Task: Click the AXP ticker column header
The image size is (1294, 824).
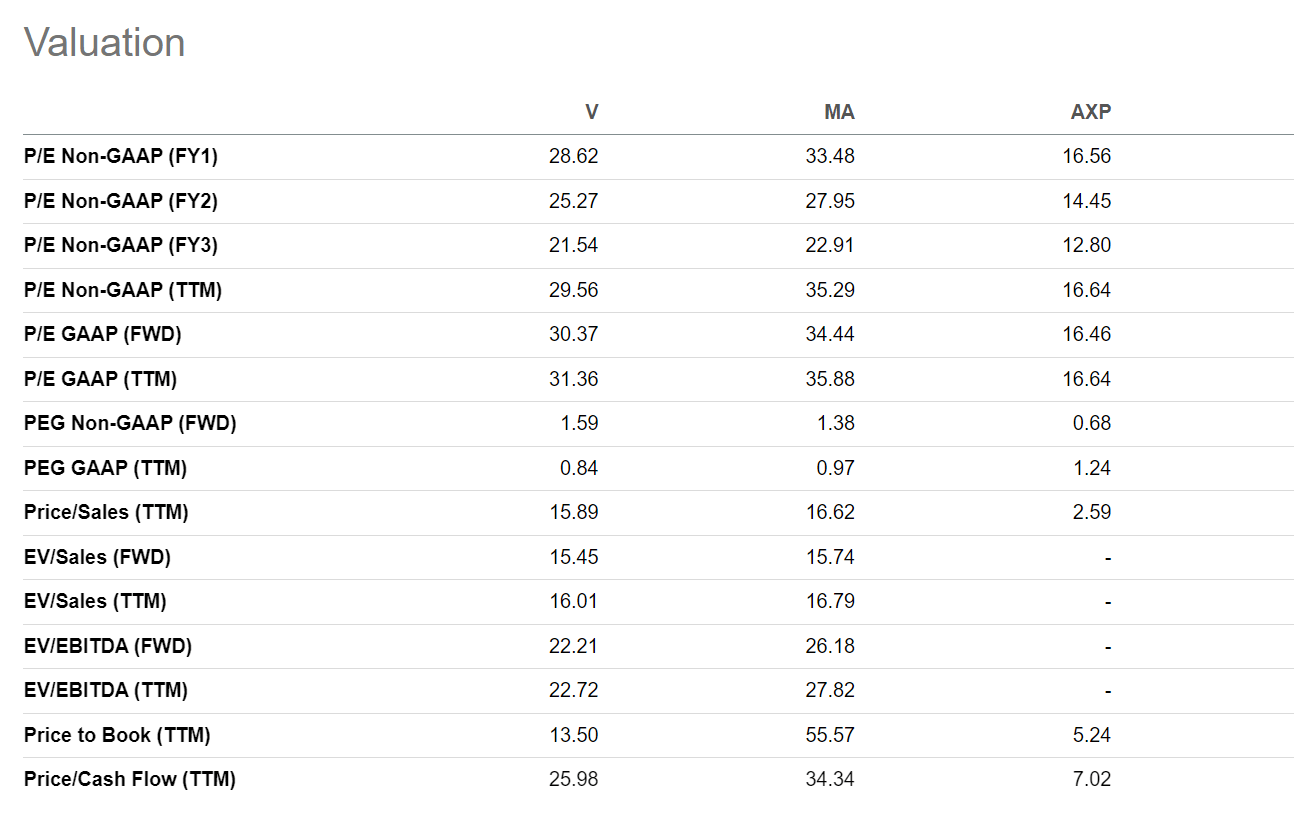Action: pos(1090,112)
